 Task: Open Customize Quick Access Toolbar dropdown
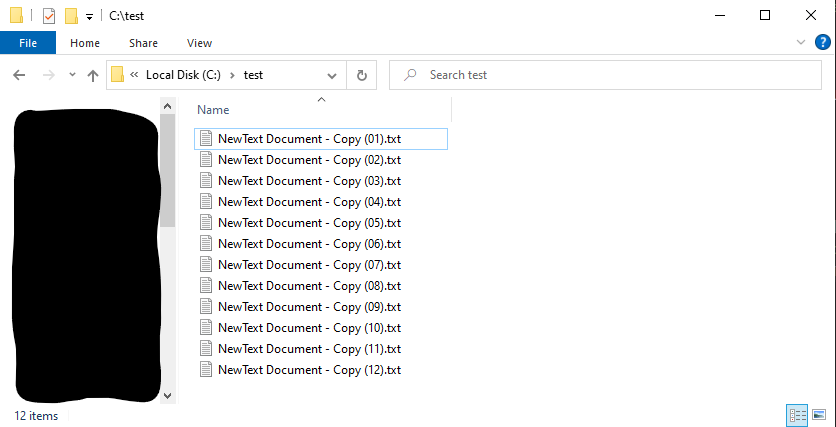point(90,17)
